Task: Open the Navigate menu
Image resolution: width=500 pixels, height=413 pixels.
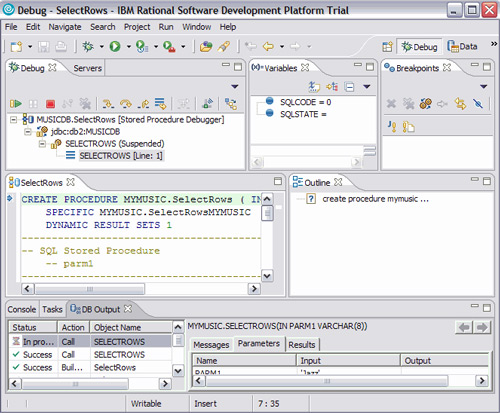Action: 65,27
